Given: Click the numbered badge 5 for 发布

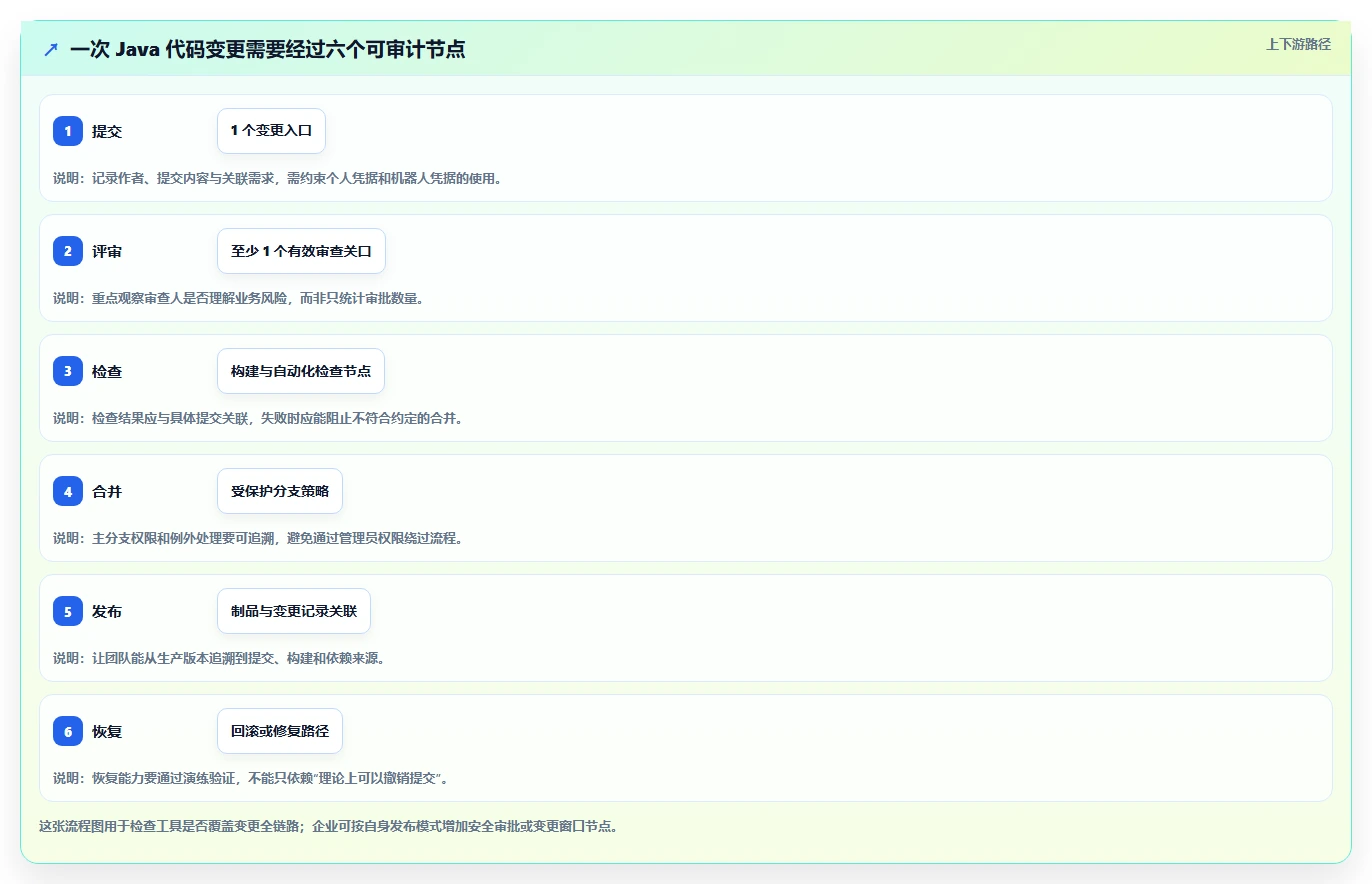Looking at the screenshot, I should 68,611.
